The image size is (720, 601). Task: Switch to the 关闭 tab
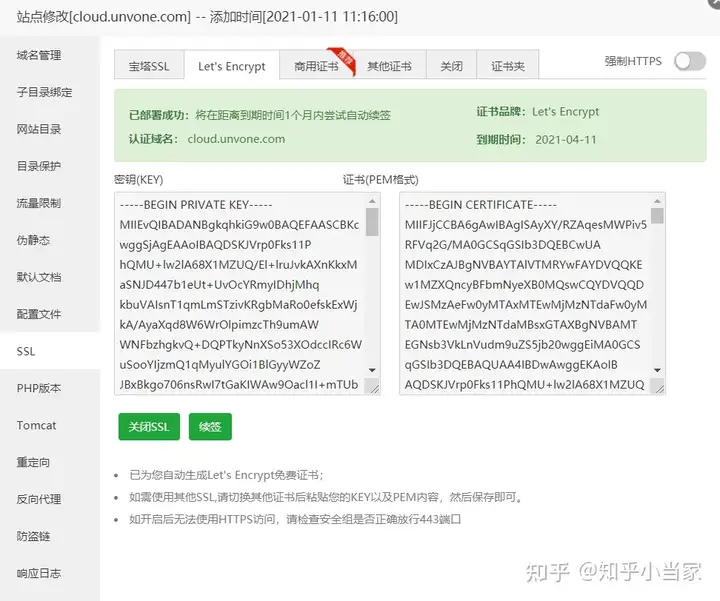point(452,66)
